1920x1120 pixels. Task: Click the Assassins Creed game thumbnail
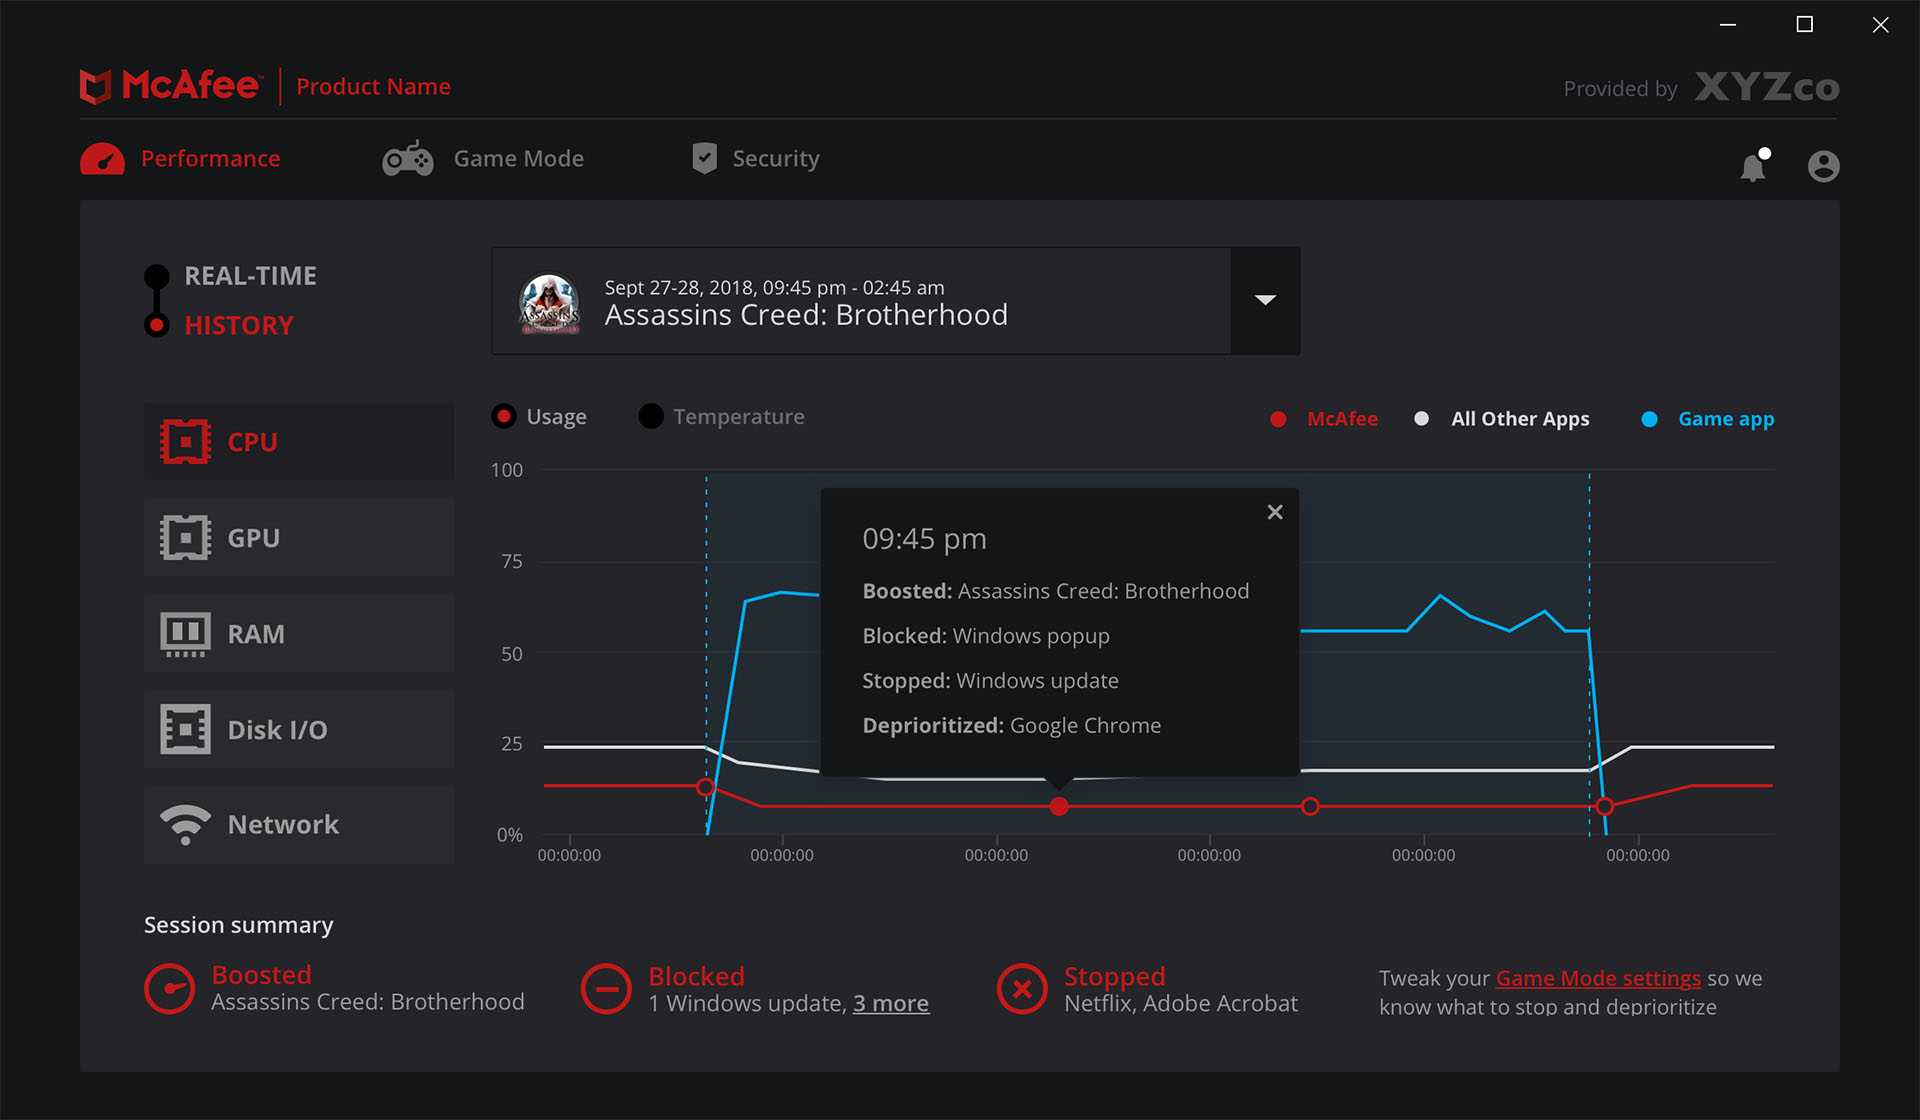click(x=549, y=303)
